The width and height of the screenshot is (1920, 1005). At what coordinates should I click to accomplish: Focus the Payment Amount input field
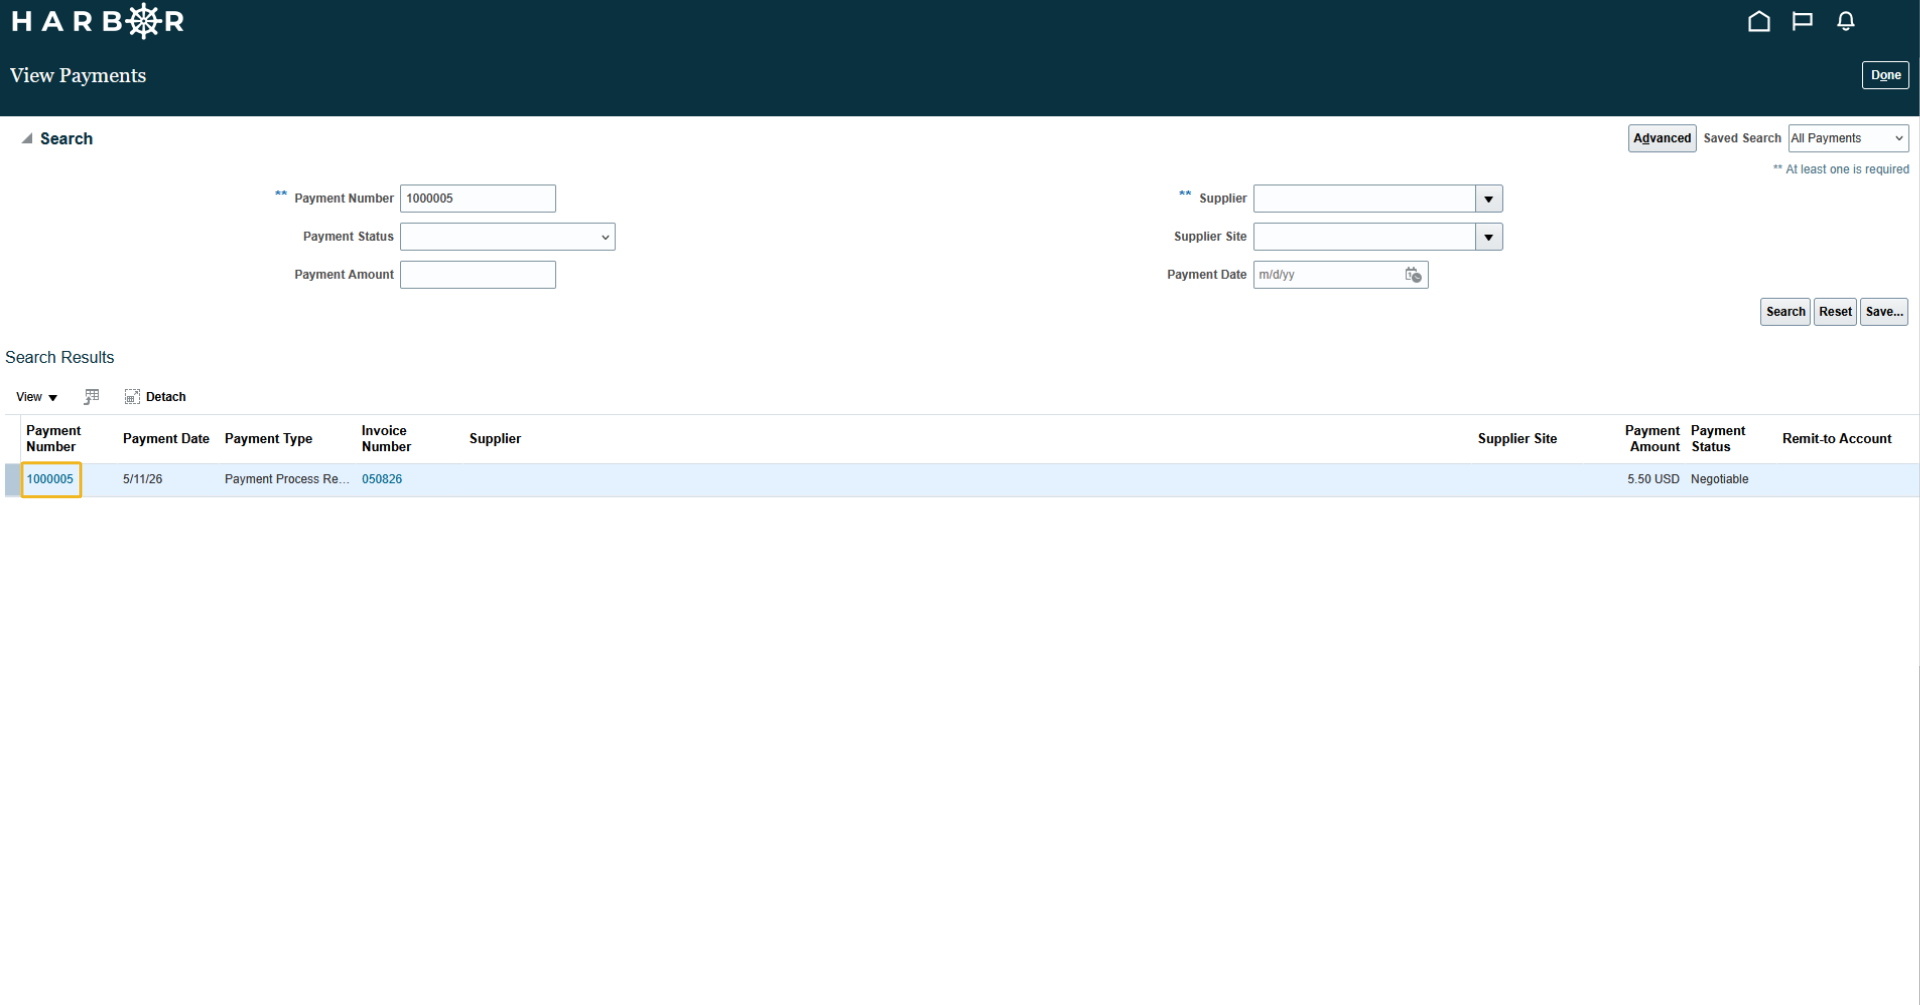click(x=478, y=275)
